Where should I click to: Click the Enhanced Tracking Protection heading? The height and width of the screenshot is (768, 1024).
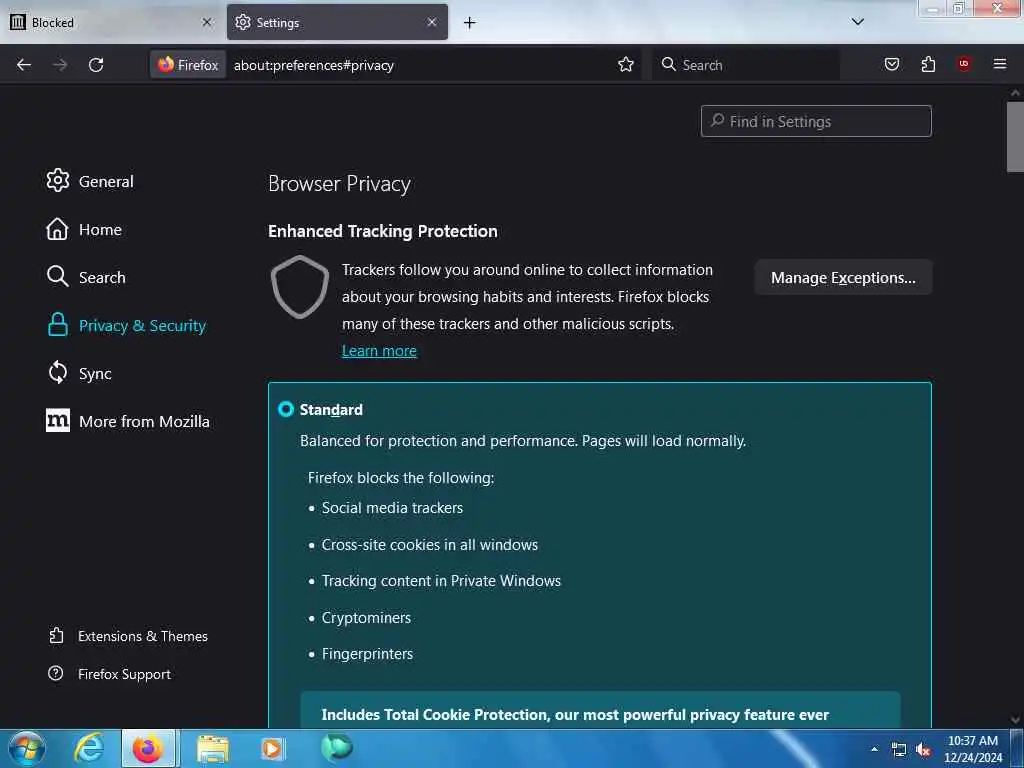pyautogui.click(x=383, y=231)
